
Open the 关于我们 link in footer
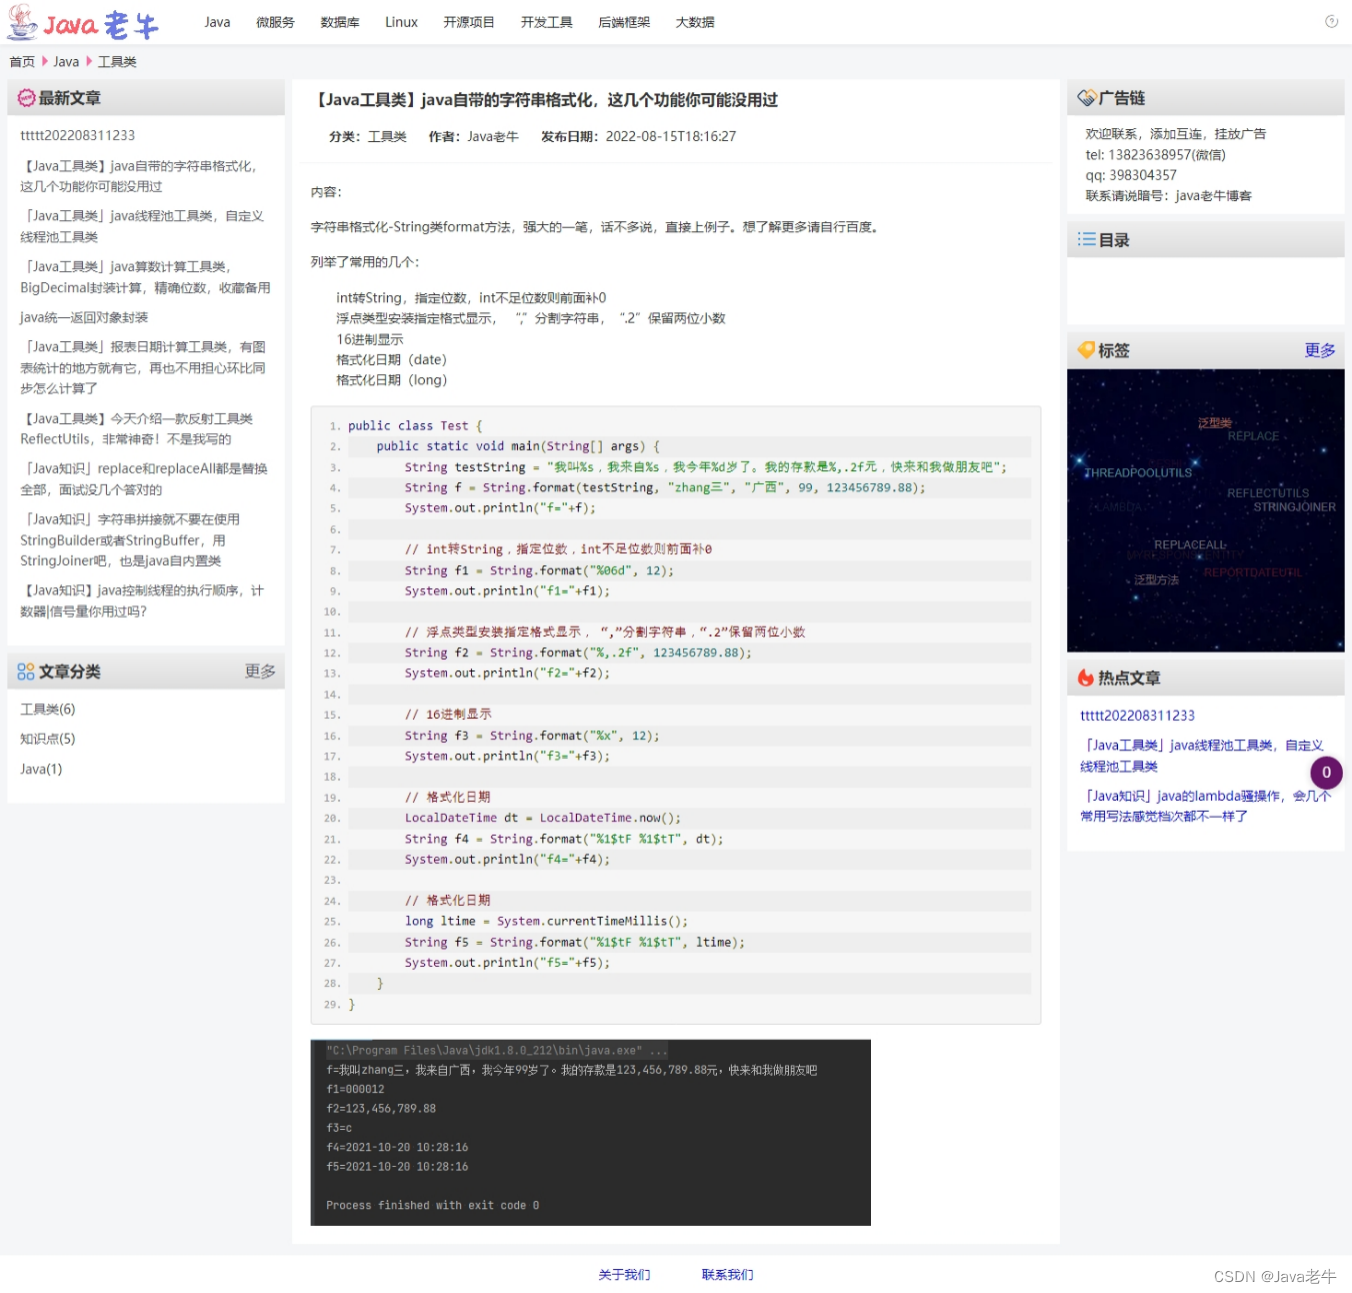point(623,1274)
